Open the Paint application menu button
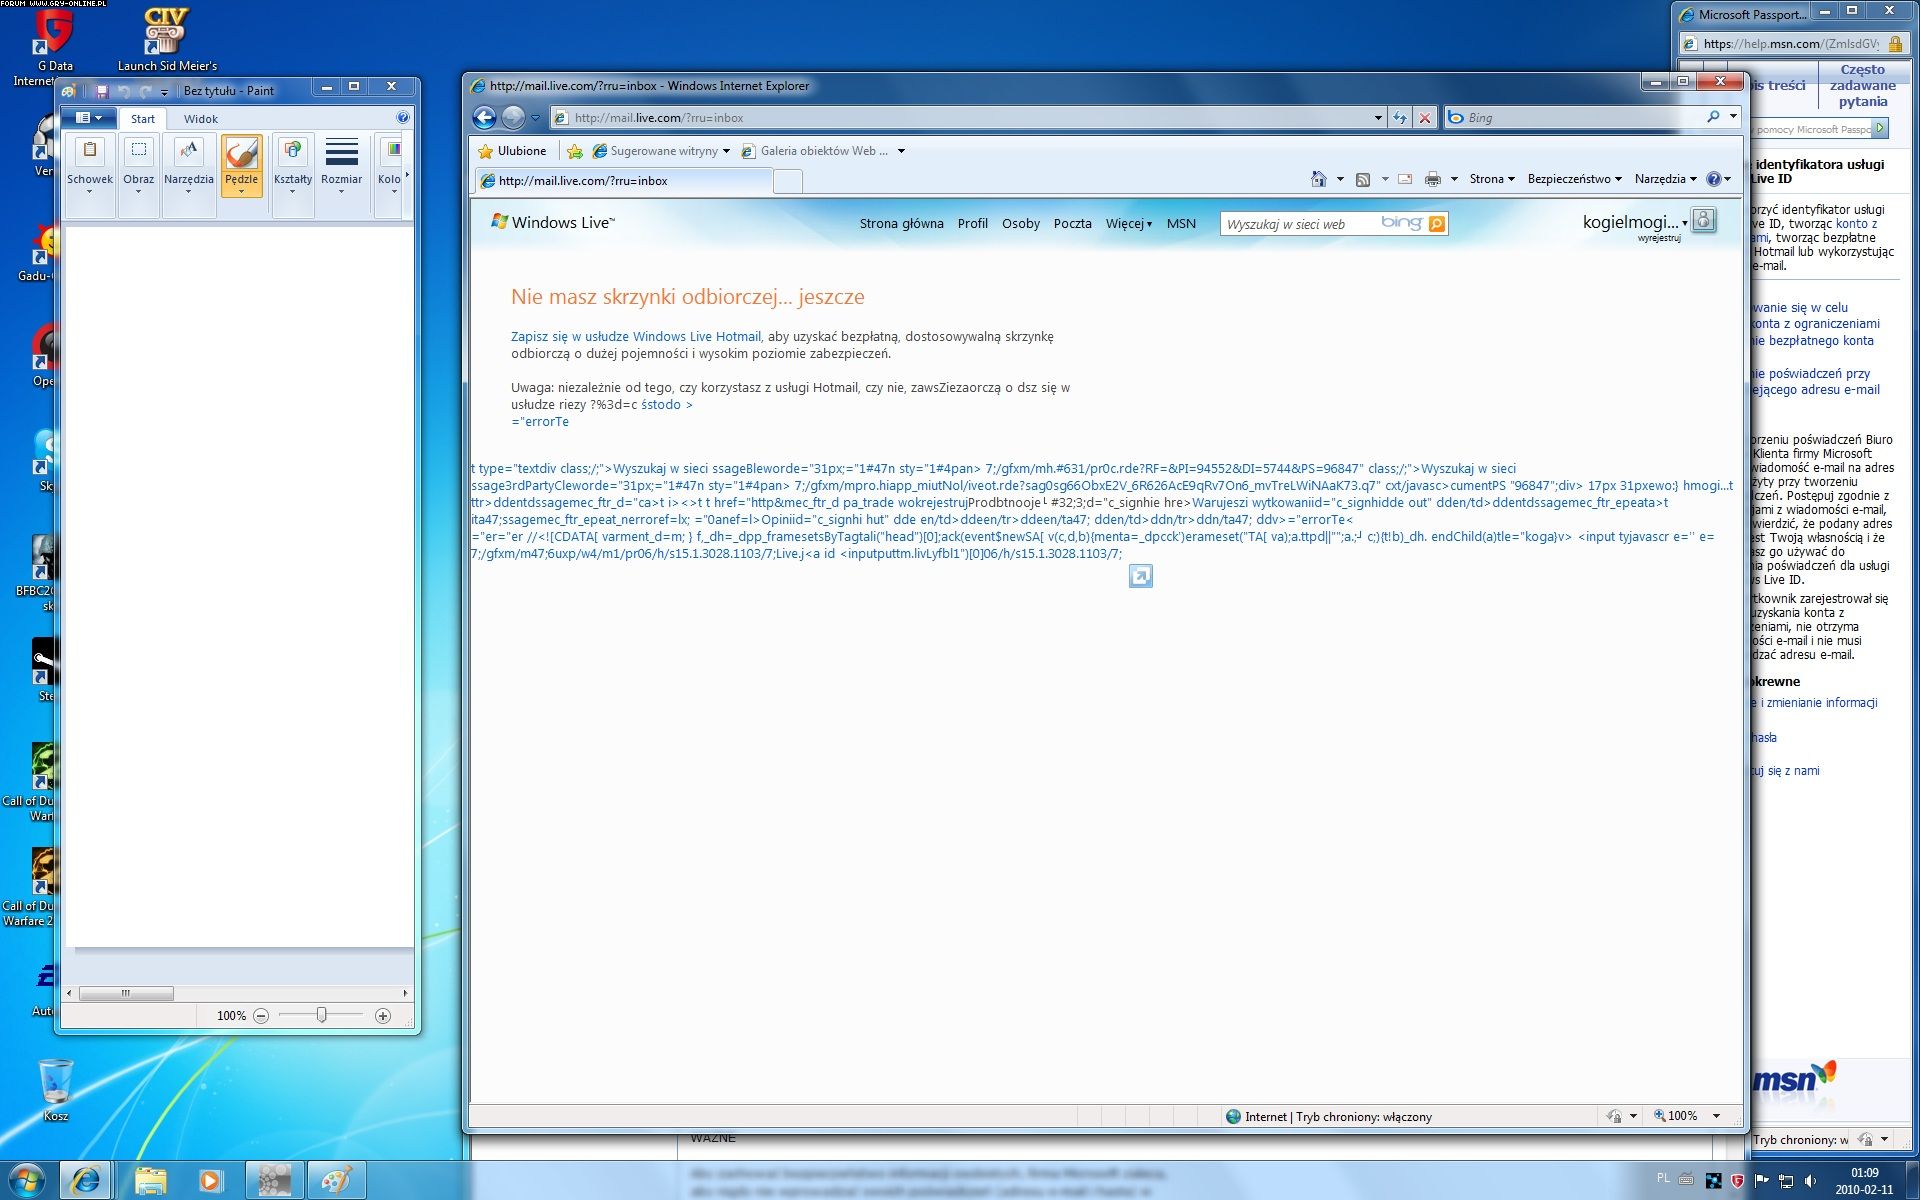This screenshot has width=1920, height=1200. pyautogui.click(x=89, y=118)
